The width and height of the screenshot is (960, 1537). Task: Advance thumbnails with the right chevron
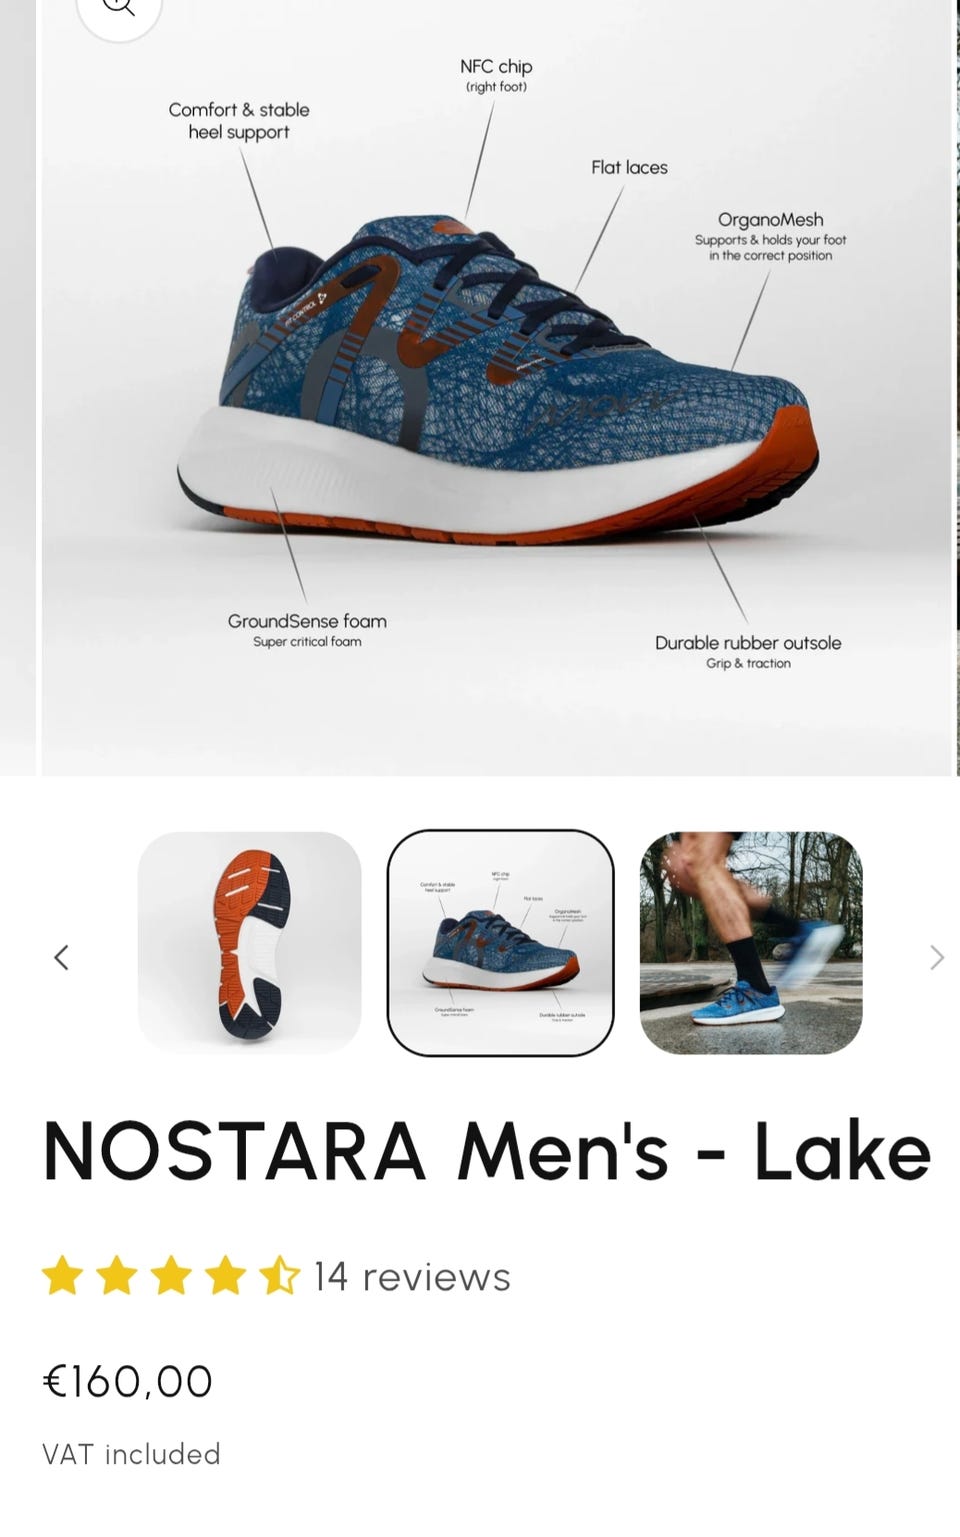(x=936, y=957)
